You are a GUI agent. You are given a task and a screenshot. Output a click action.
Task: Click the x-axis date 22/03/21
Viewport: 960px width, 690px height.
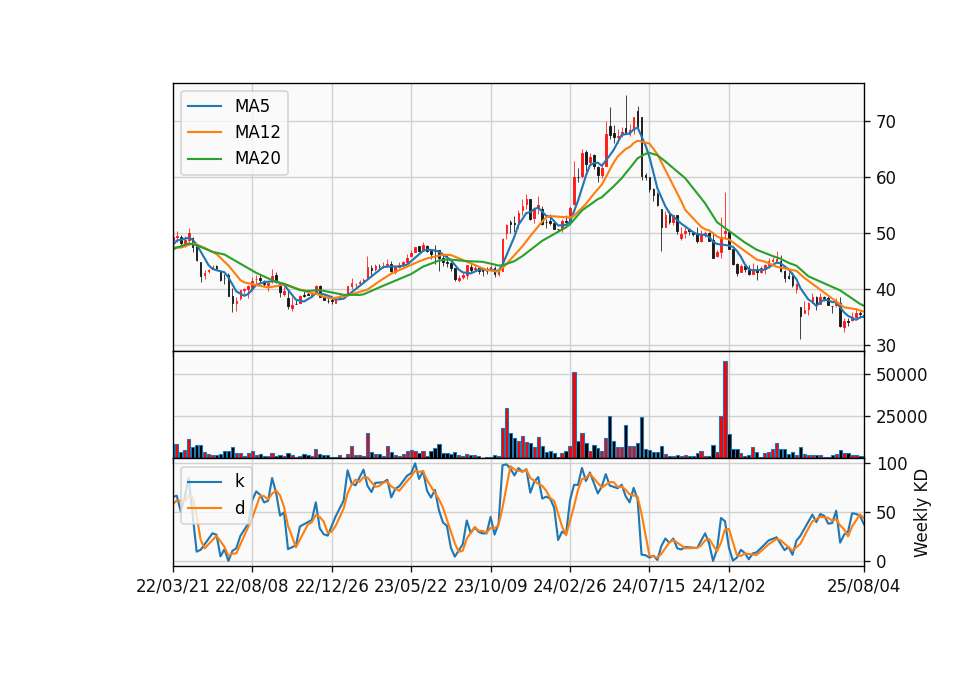coord(173,586)
